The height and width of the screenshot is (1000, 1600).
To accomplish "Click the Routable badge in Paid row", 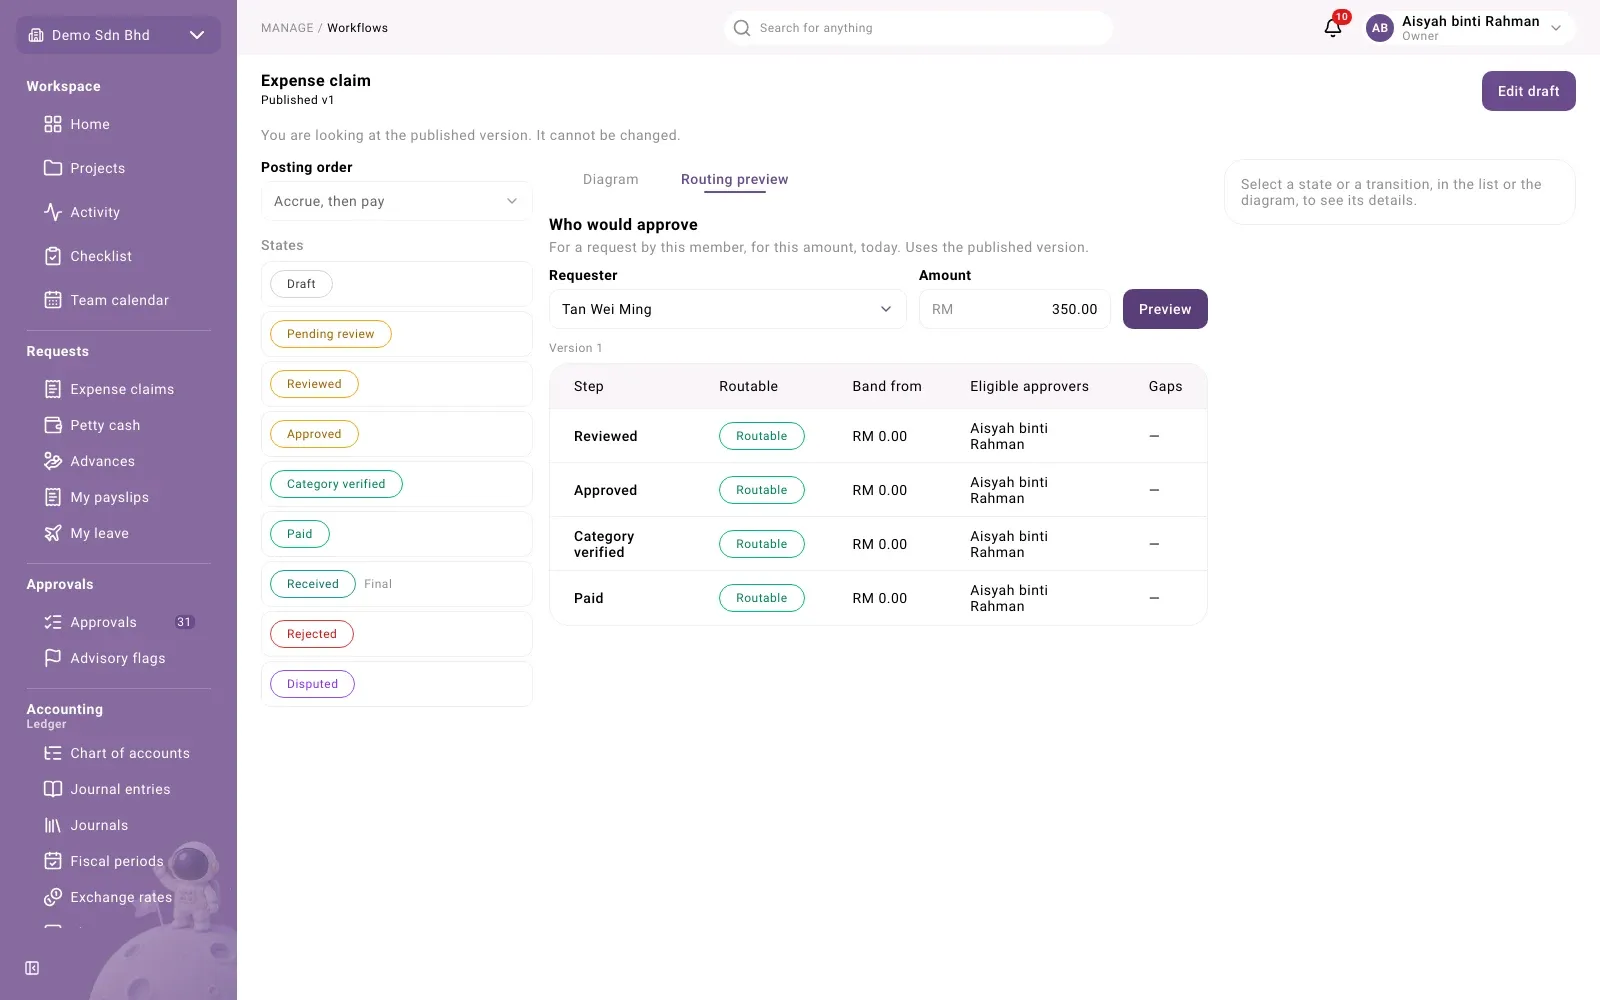I will pyautogui.click(x=762, y=598).
